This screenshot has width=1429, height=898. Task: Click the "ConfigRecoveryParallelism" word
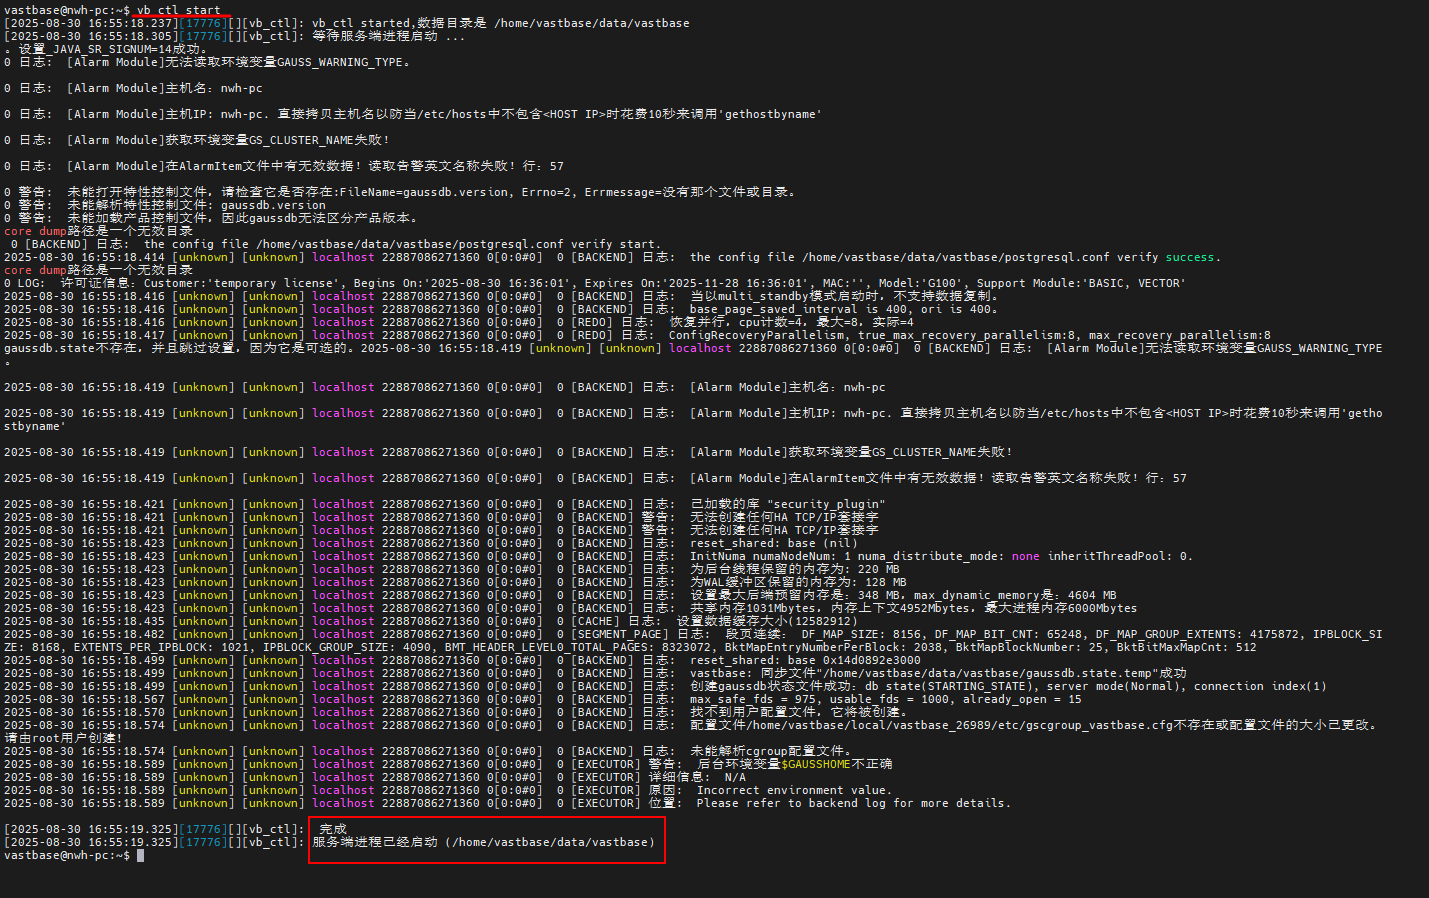coord(756,335)
